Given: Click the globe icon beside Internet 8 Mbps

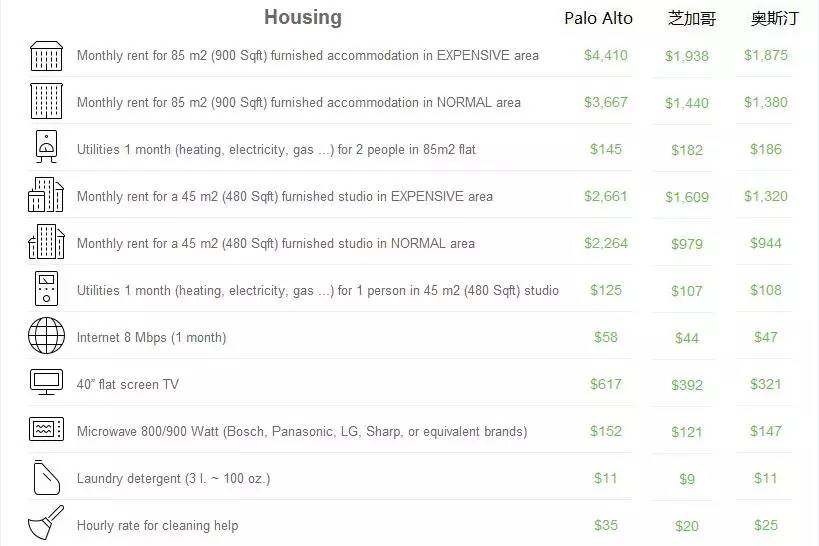Looking at the screenshot, I should 46,335.
